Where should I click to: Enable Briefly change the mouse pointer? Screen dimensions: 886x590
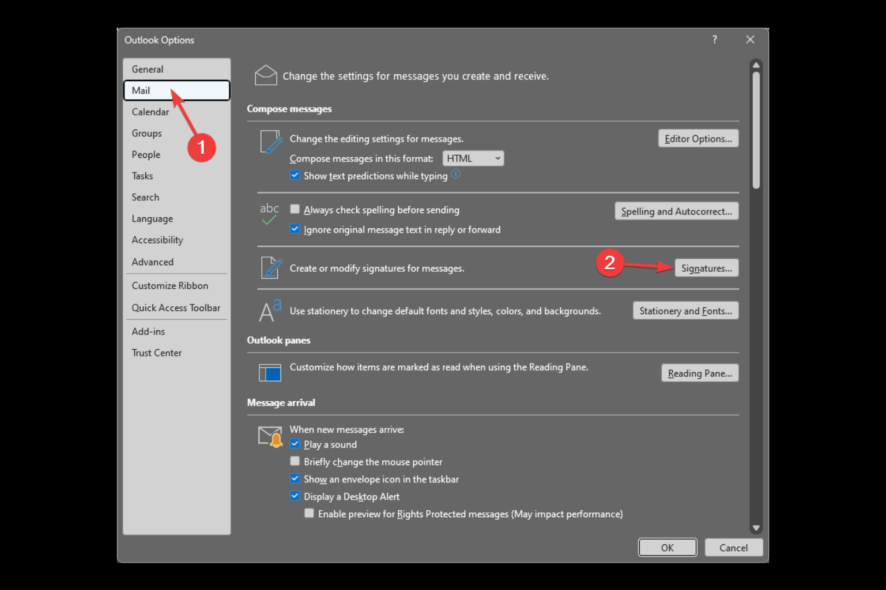(295, 460)
